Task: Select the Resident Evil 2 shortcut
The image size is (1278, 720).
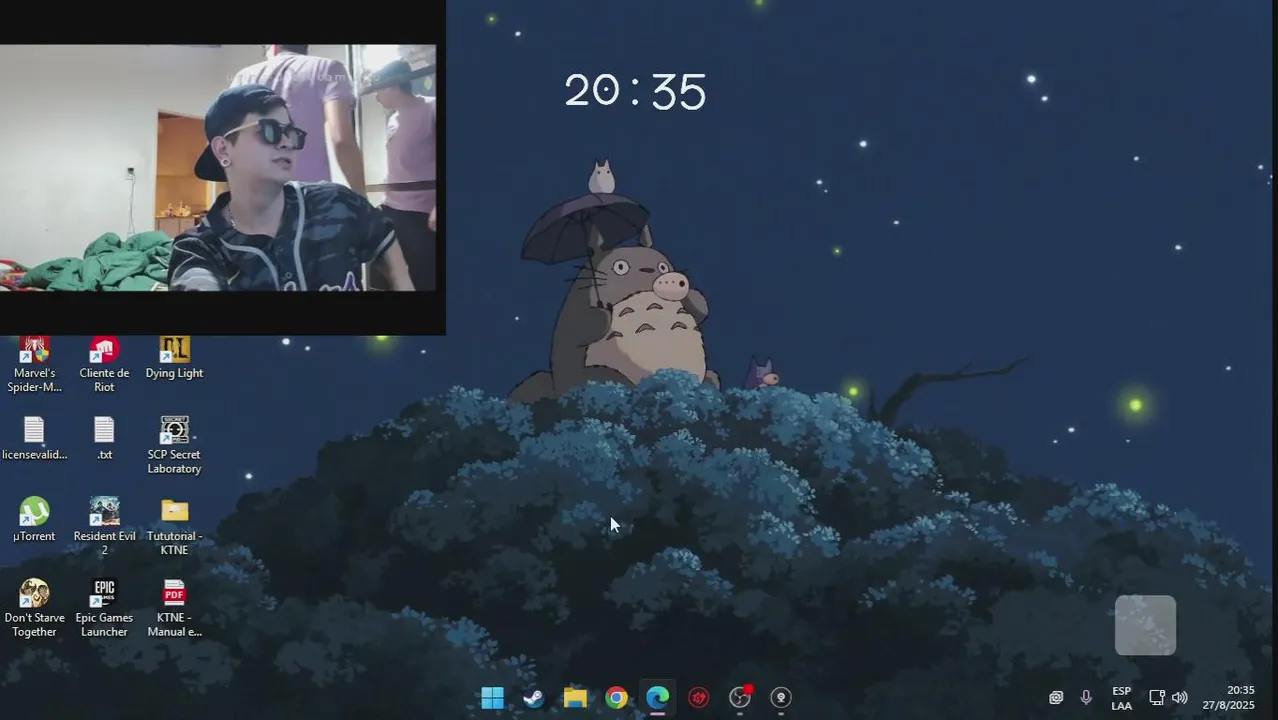Action: point(104,527)
